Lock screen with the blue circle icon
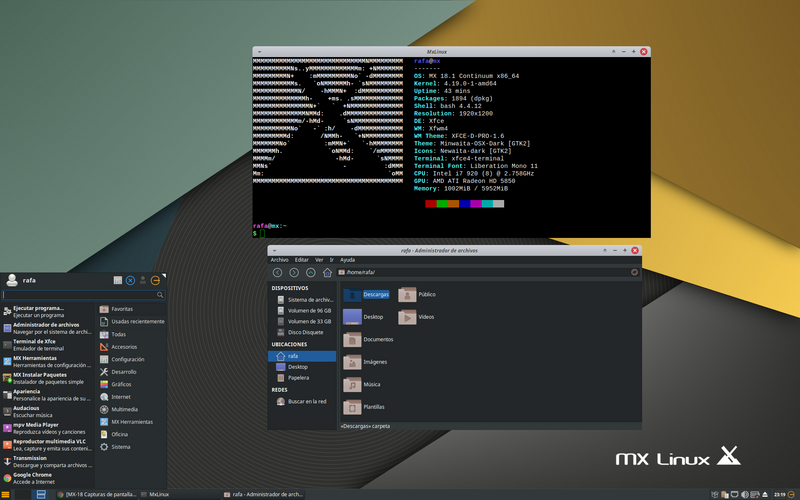Screen dimensions: 800x500 tap(130, 280)
